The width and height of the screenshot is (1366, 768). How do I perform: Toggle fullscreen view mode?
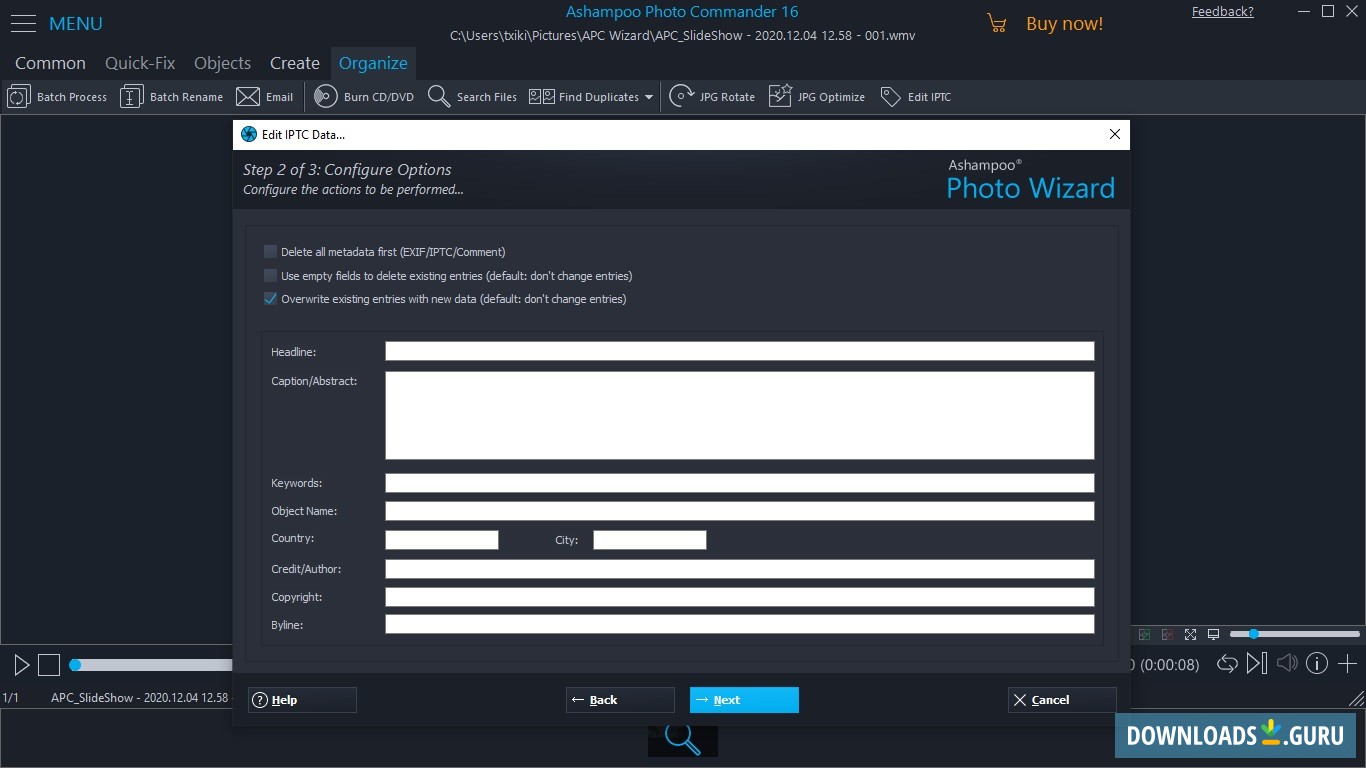1190,634
